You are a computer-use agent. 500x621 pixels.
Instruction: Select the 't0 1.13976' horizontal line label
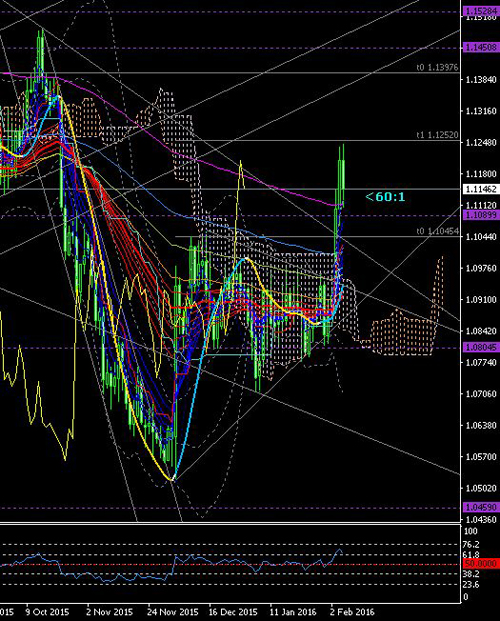pyautogui.click(x=437, y=67)
